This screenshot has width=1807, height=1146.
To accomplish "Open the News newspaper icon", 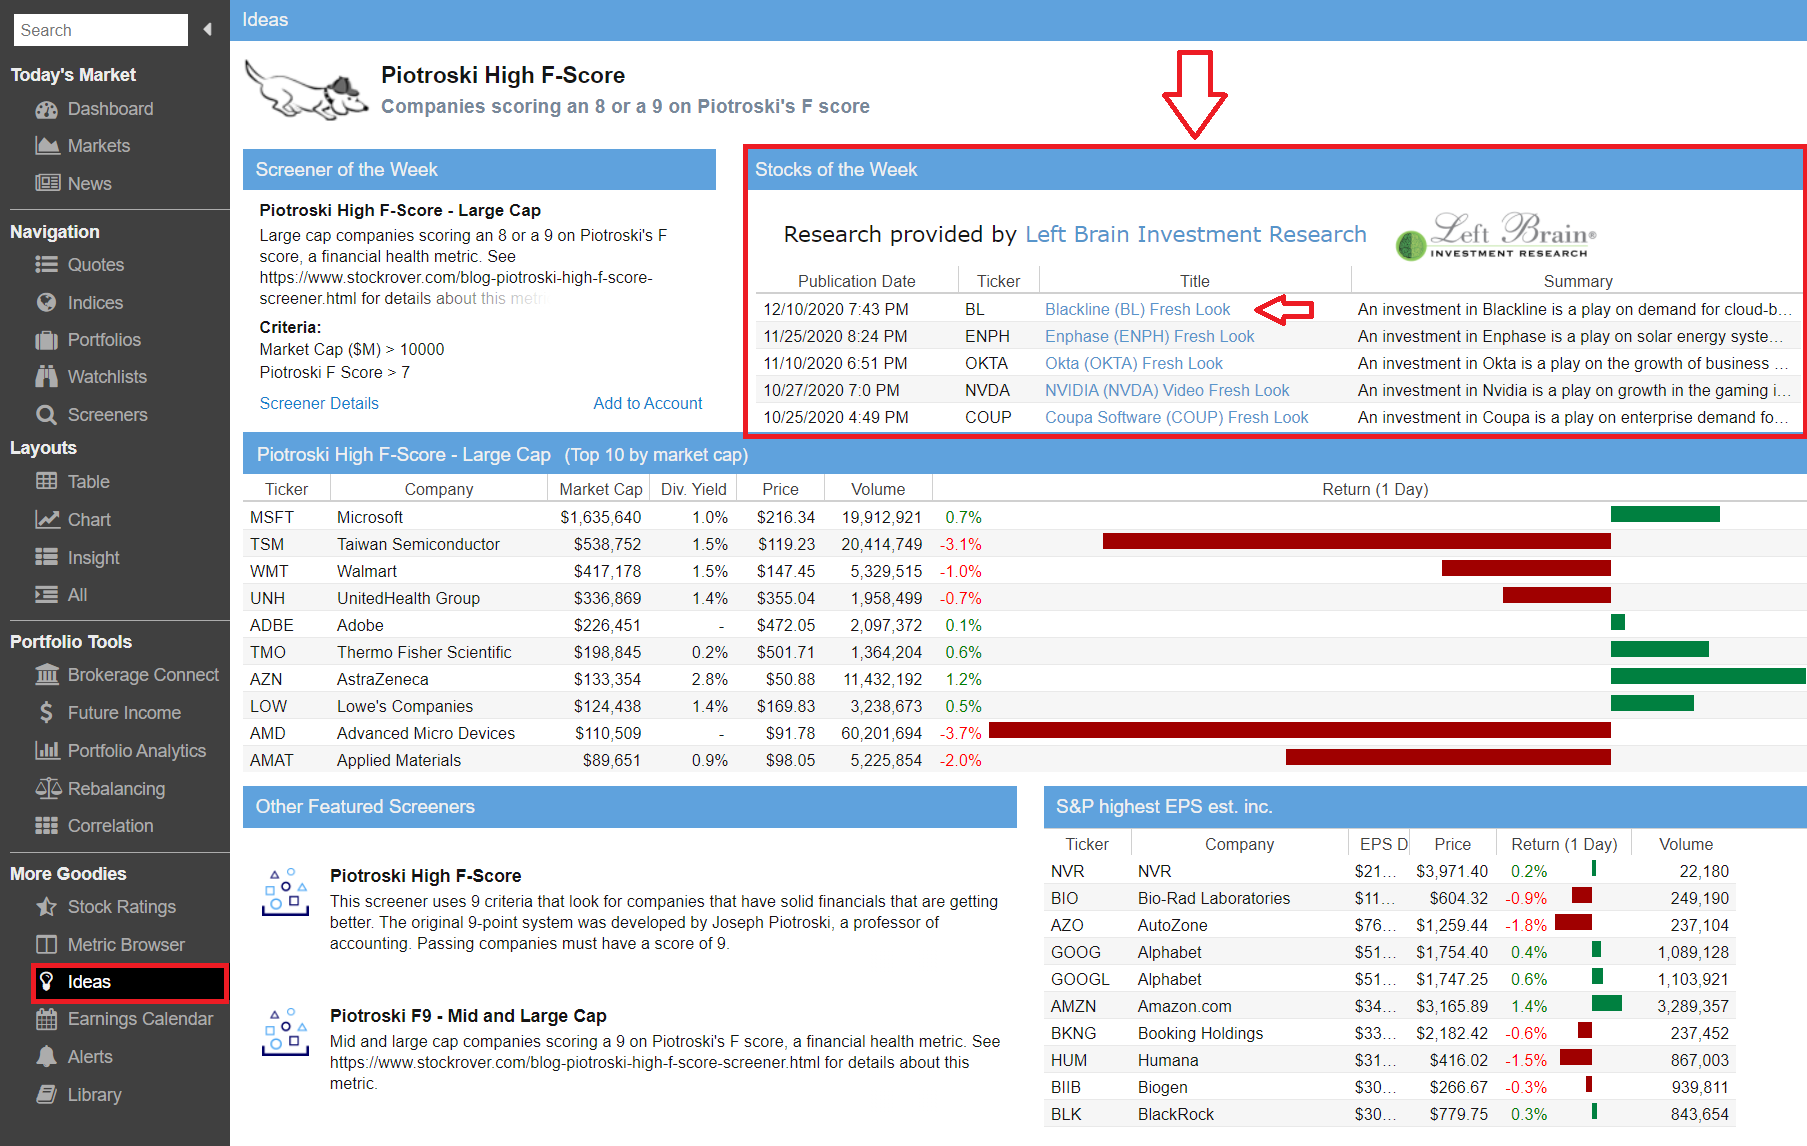I will pyautogui.click(x=46, y=183).
